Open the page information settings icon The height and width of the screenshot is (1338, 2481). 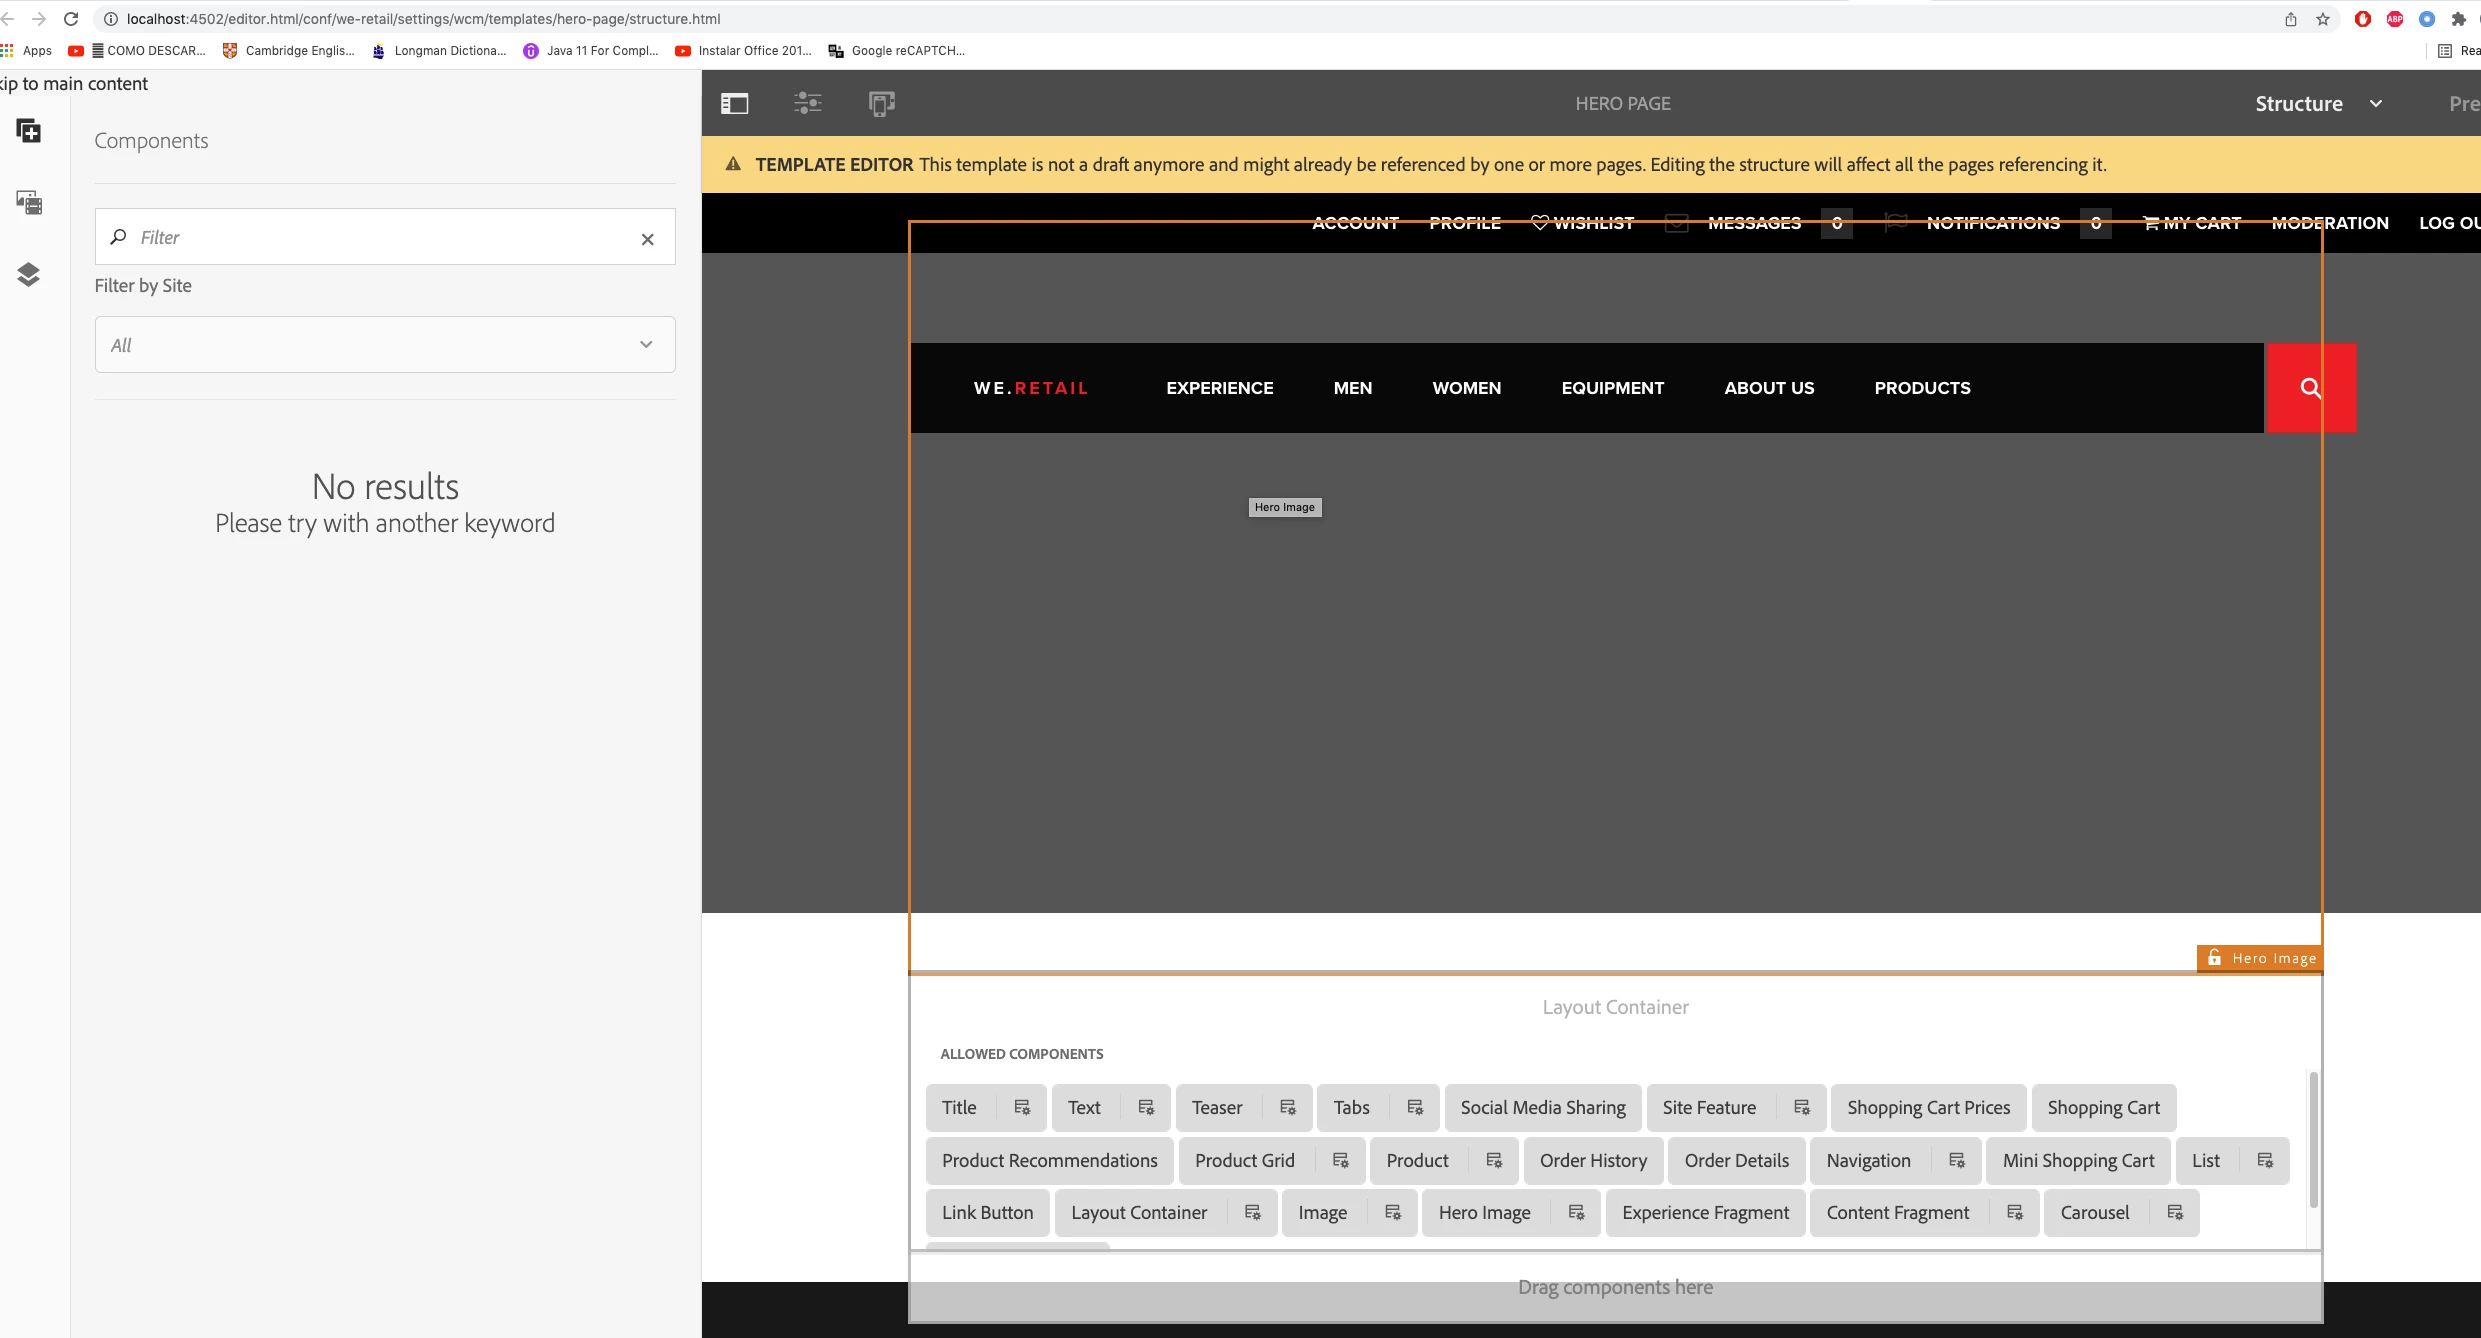click(808, 103)
